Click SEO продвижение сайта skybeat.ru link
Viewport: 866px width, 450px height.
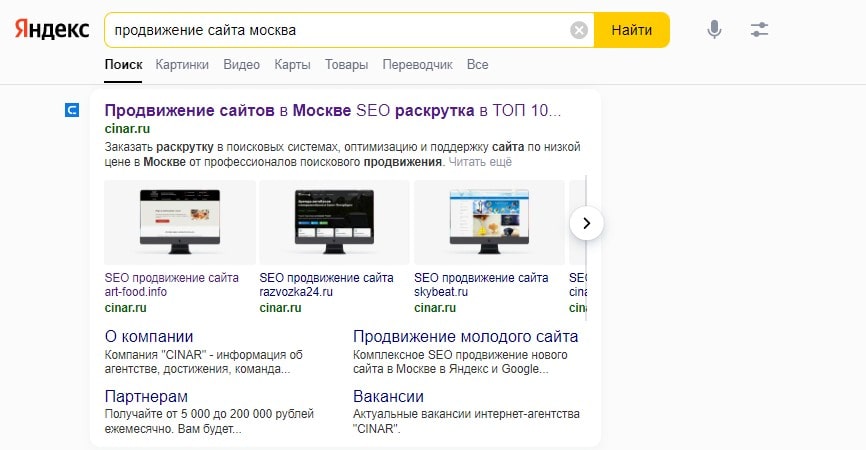coord(481,284)
